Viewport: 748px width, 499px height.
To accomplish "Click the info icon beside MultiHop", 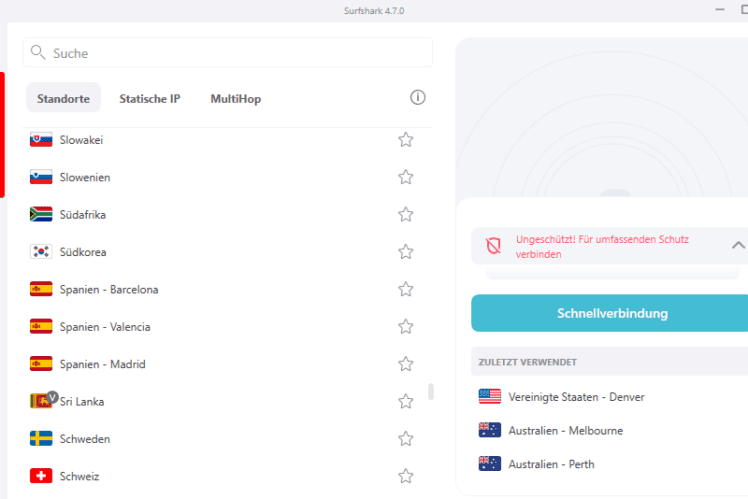I will pyautogui.click(x=417, y=97).
